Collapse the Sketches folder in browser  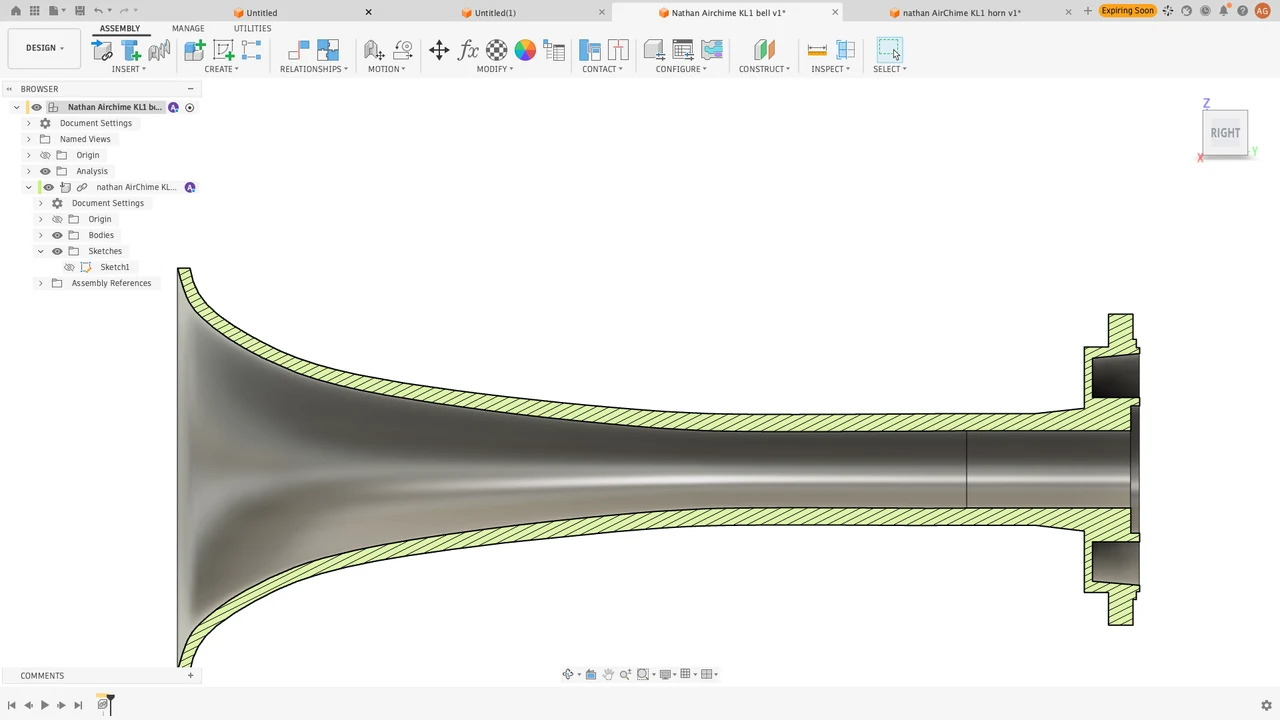tap(40, 251)
